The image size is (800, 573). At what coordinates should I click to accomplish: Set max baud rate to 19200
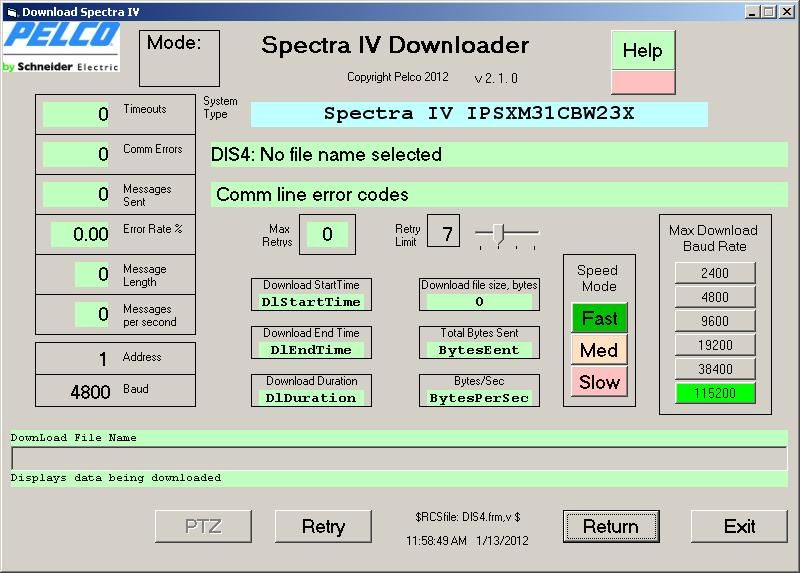715,345
